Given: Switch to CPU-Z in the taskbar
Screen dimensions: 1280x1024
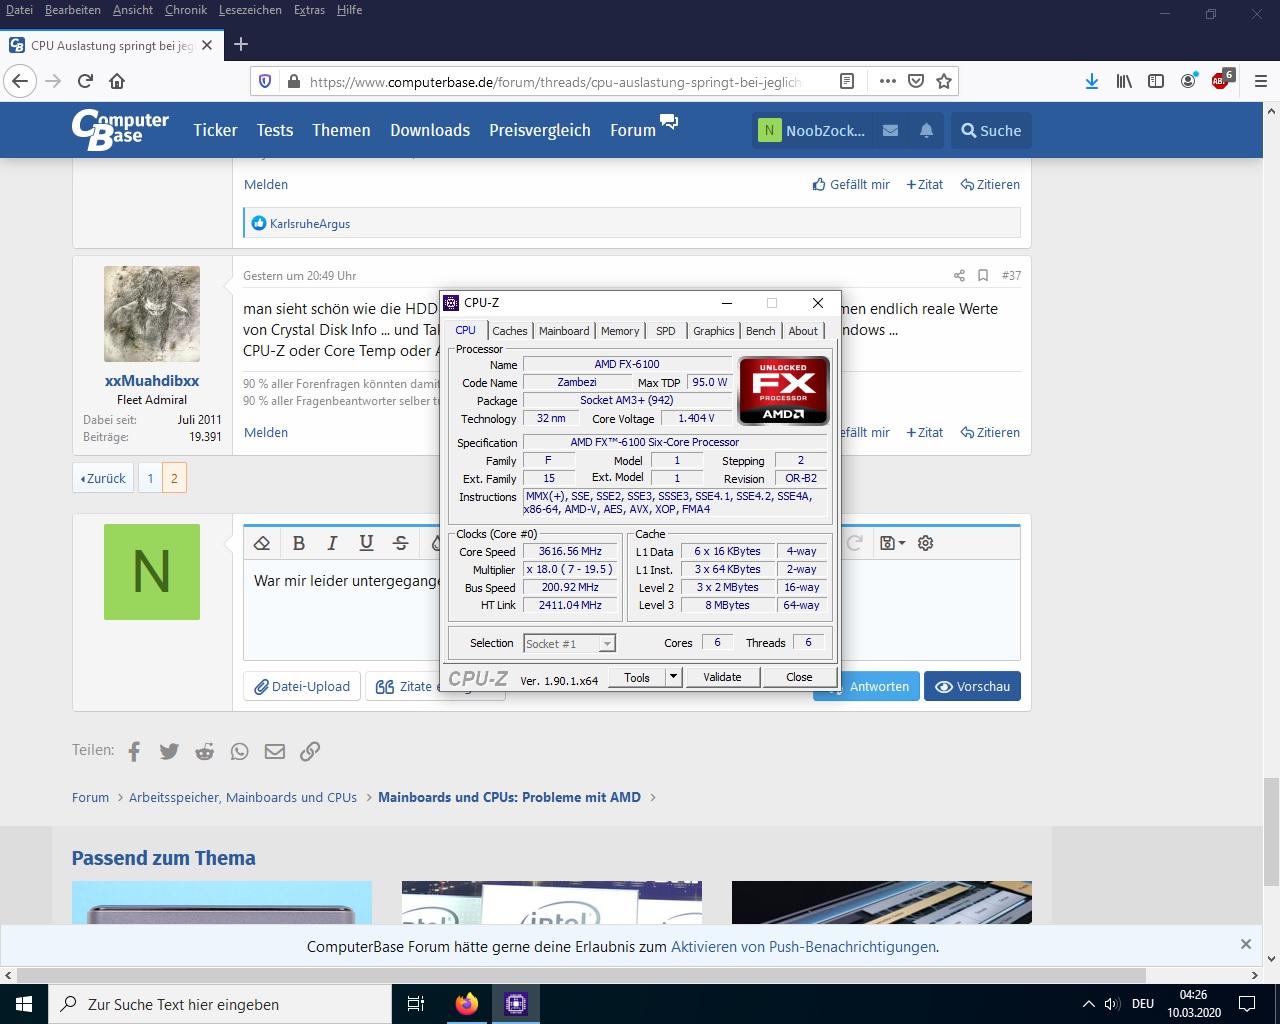Looking at the screenshot, I should 516,1004.
